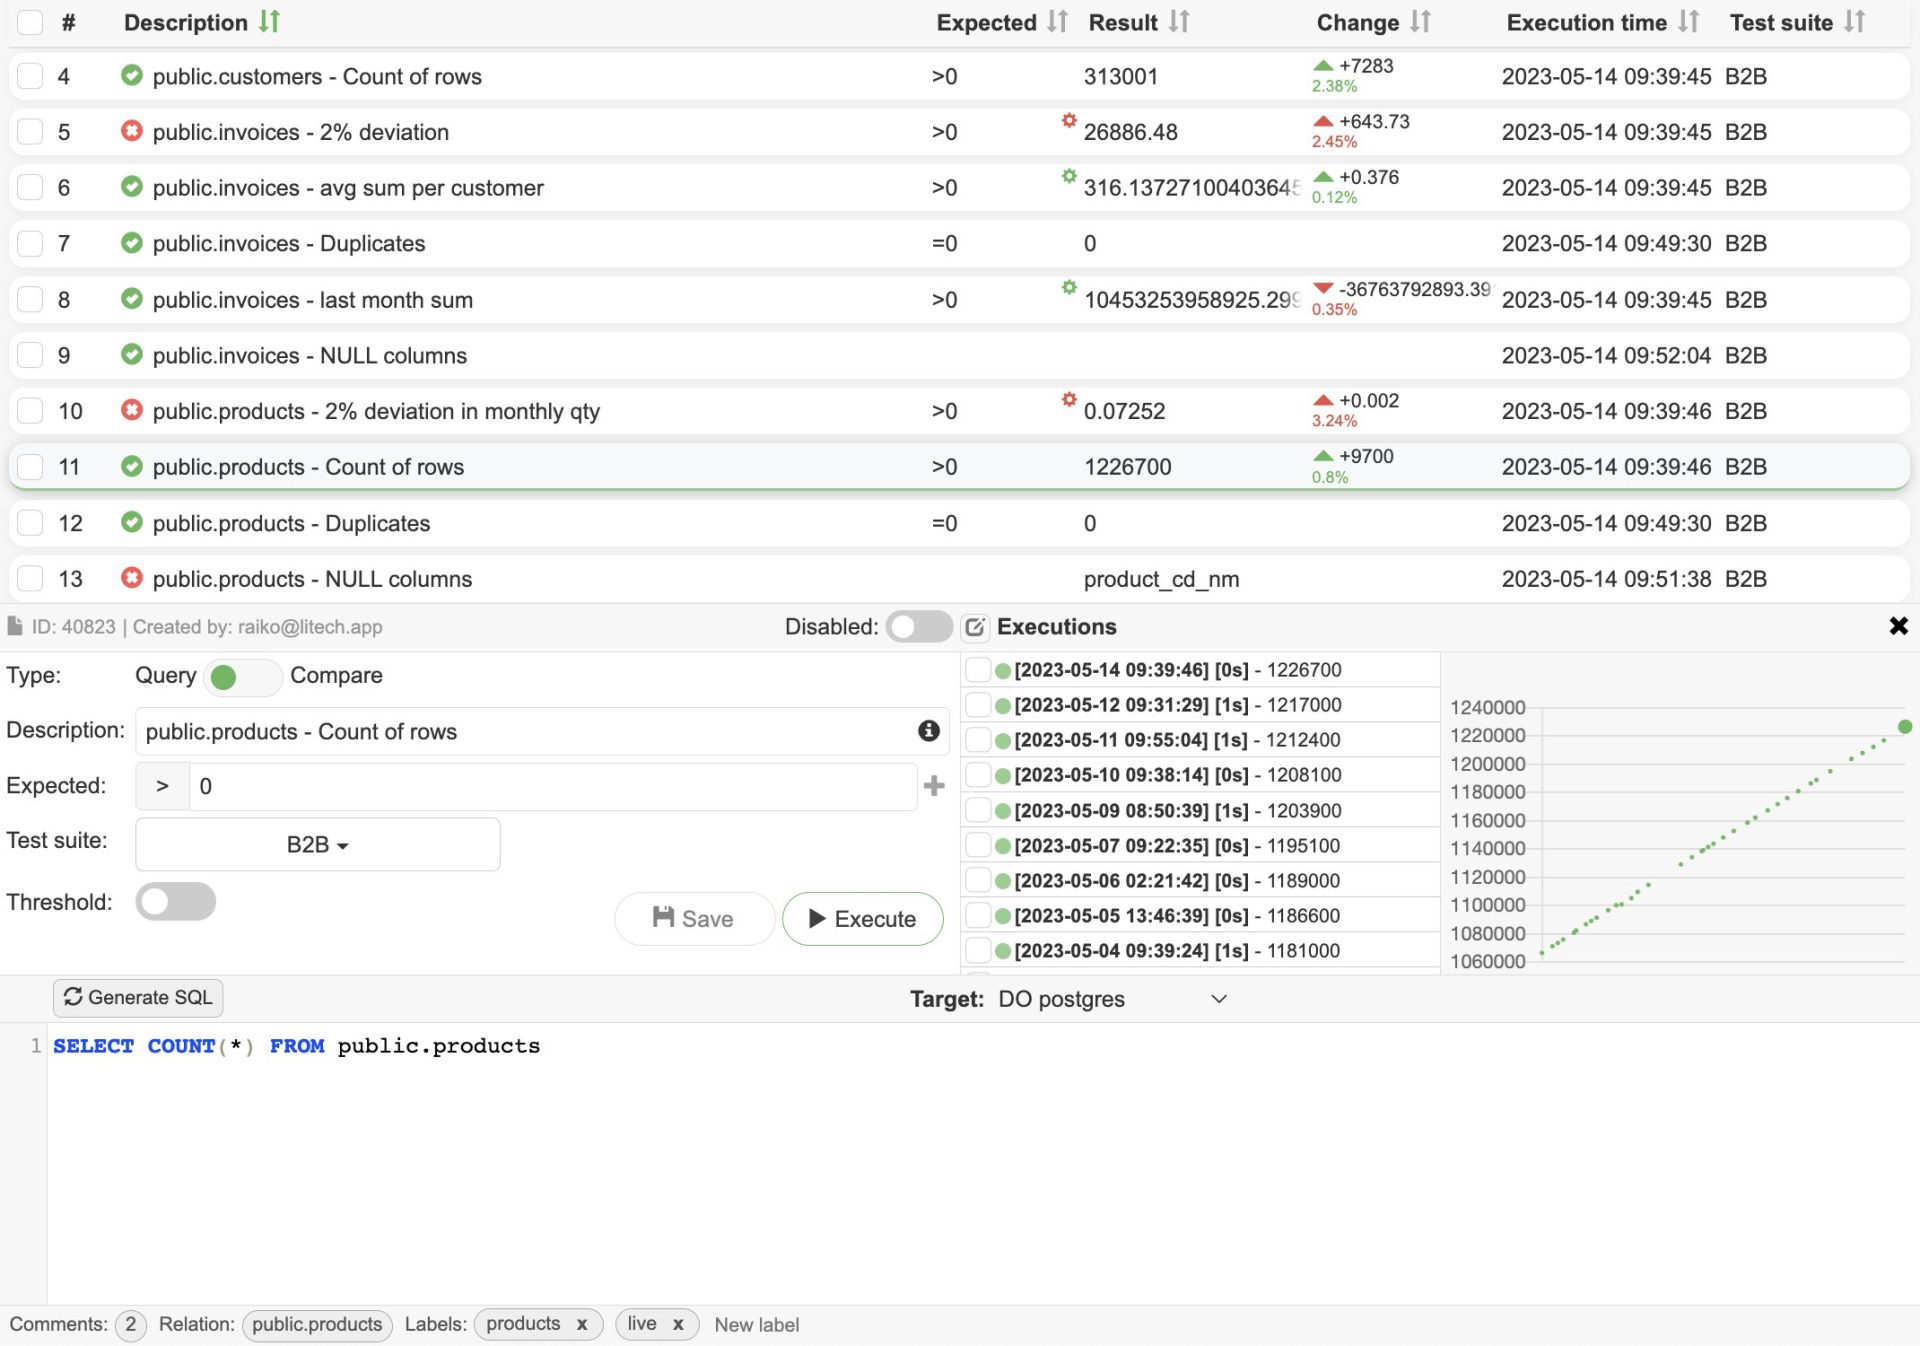1920x1346 pixels.
Task: Click the New label input
Action: 757,1325
